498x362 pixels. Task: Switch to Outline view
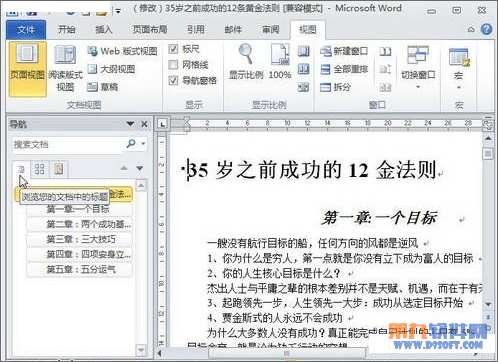111,69
